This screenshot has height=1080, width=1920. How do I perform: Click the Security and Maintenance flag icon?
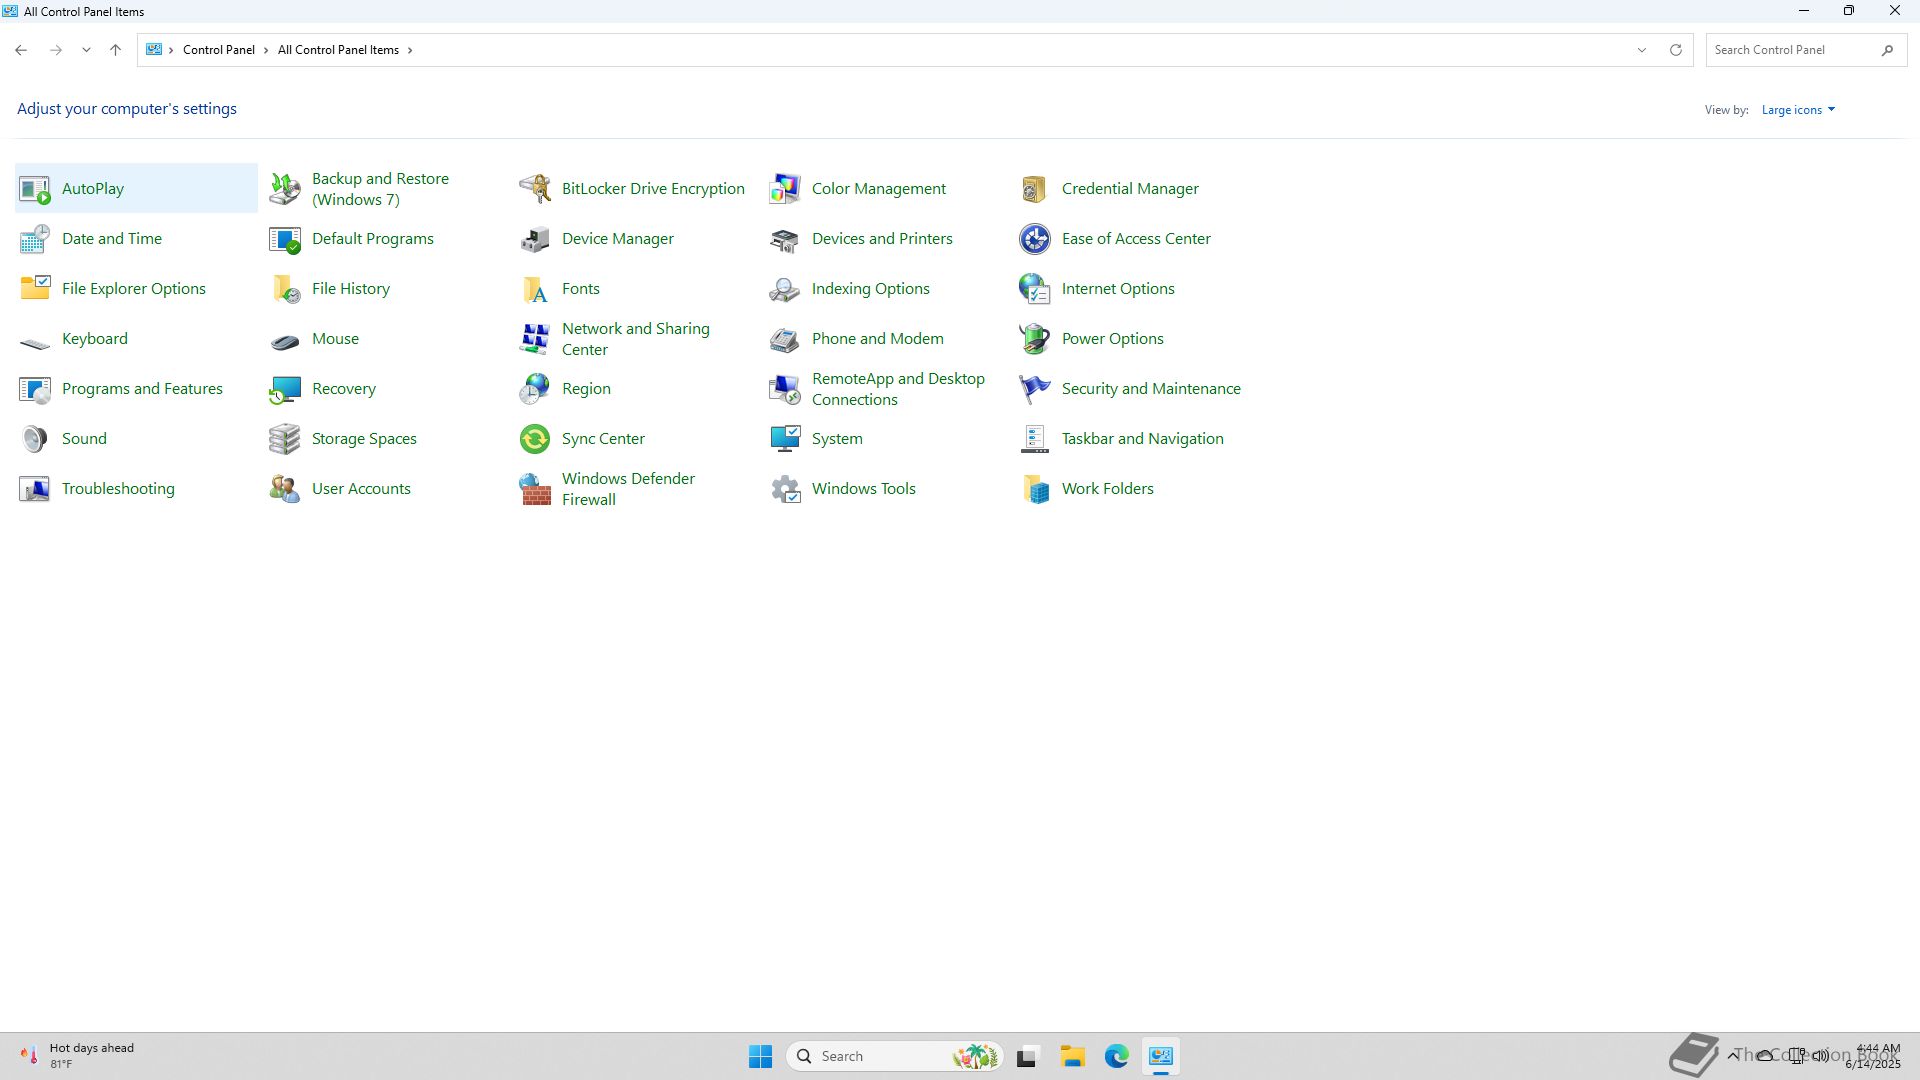point(1035,389)
